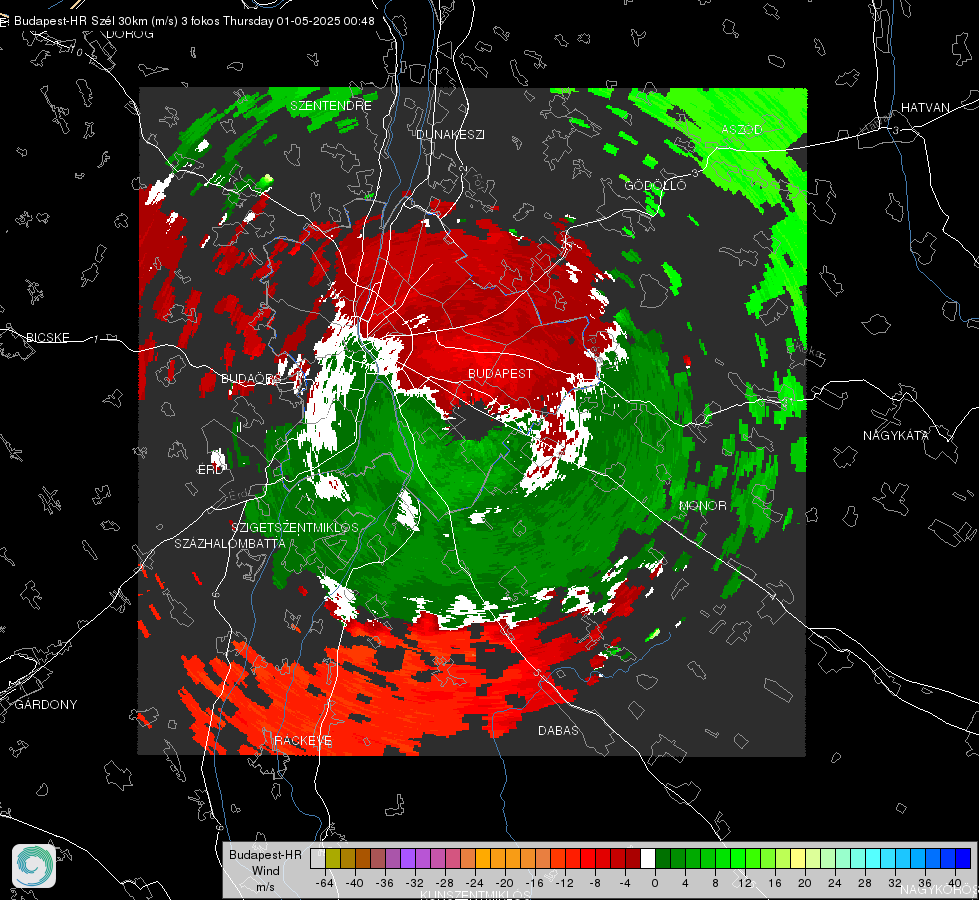
Task: Click the DABAS town label
Action: click(x=558, y=730)
